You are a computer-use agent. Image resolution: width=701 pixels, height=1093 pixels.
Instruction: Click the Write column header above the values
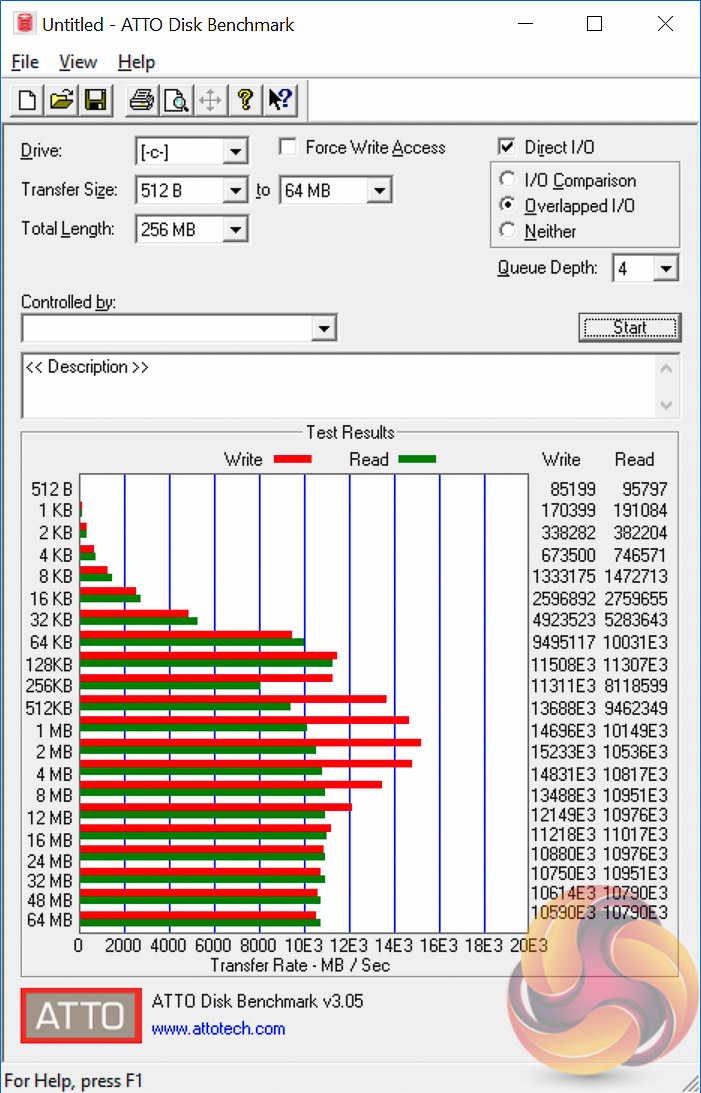[x=562, y=459]
